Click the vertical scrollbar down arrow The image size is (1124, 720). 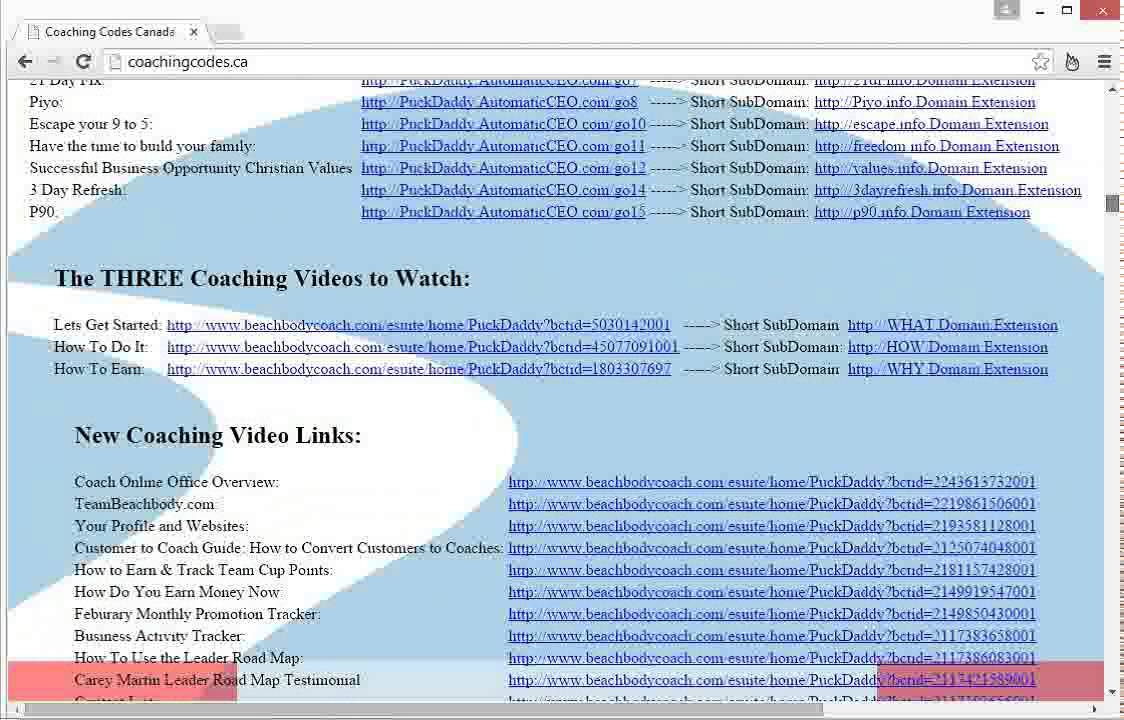(x=1112, y=692)
